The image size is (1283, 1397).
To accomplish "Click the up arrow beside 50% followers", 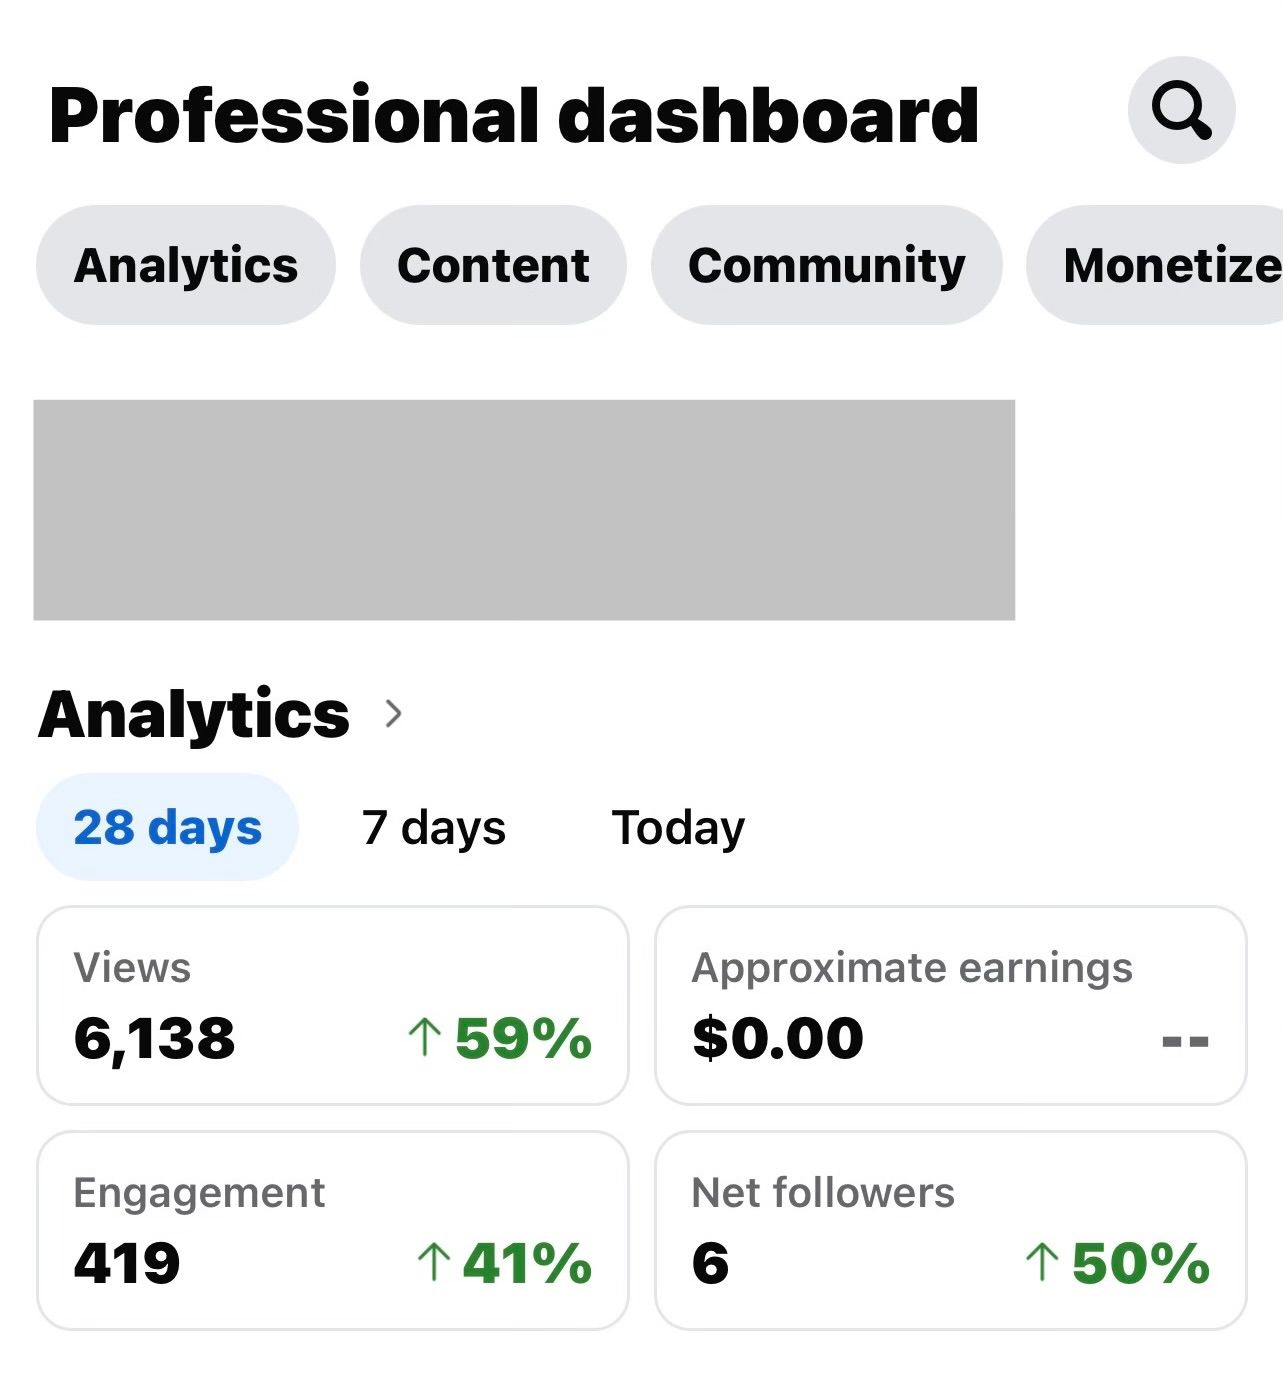I will [x=1042, y=1262].
